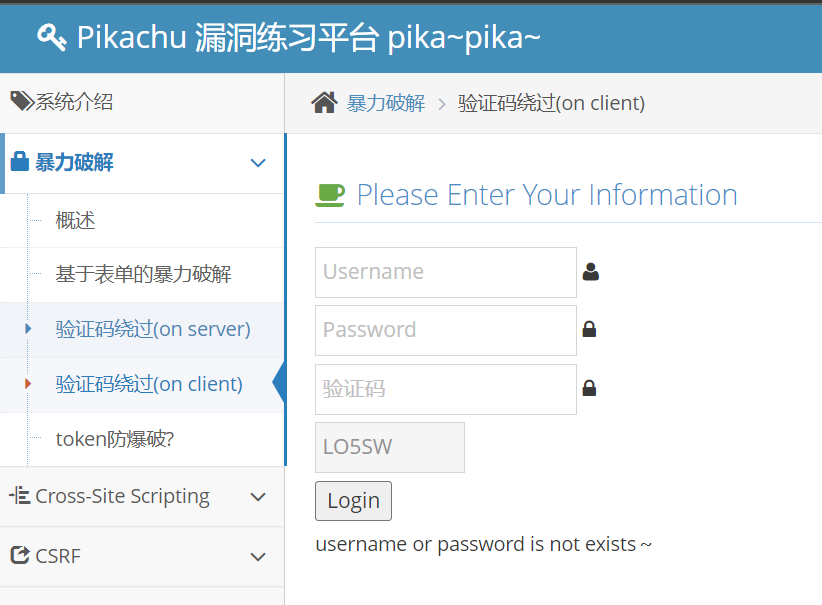The height and width of the screenshot is (605, 822).
Task: Expand the CSRF section chevron
Action: click(x=258, y=557)
